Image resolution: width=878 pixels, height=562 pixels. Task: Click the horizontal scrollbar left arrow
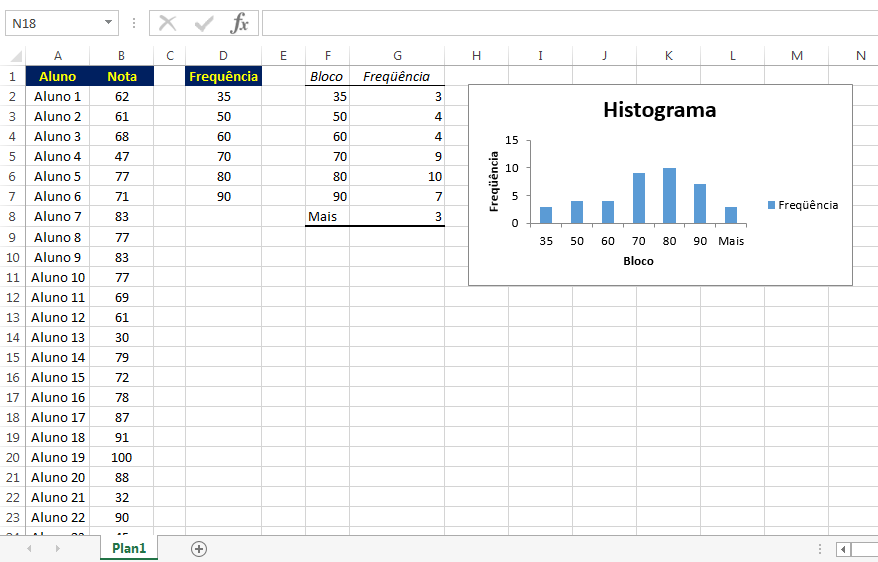pos(844,548)
